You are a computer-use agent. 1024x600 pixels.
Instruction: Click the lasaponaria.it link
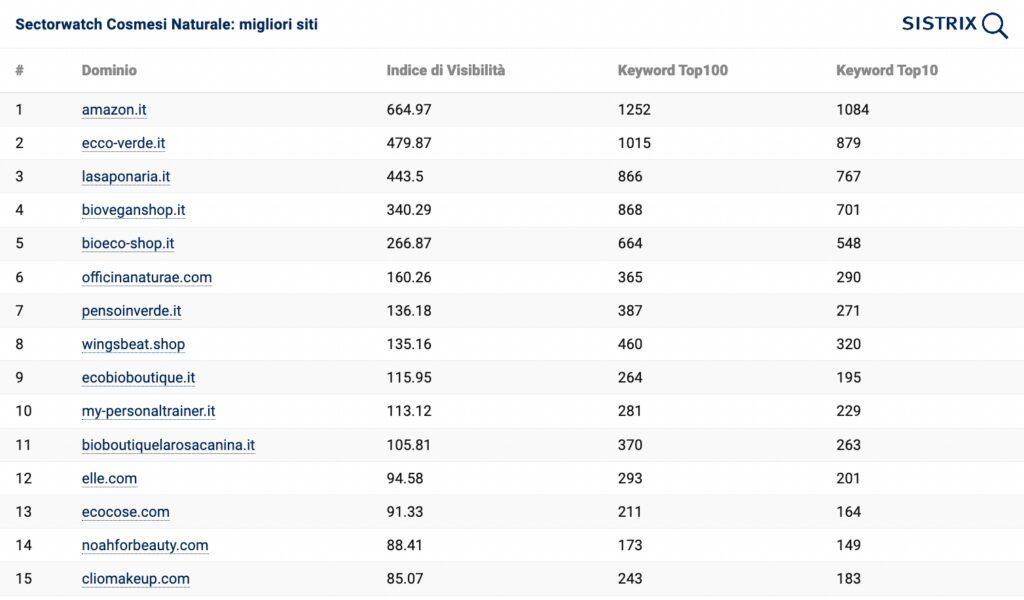point(126,177)
